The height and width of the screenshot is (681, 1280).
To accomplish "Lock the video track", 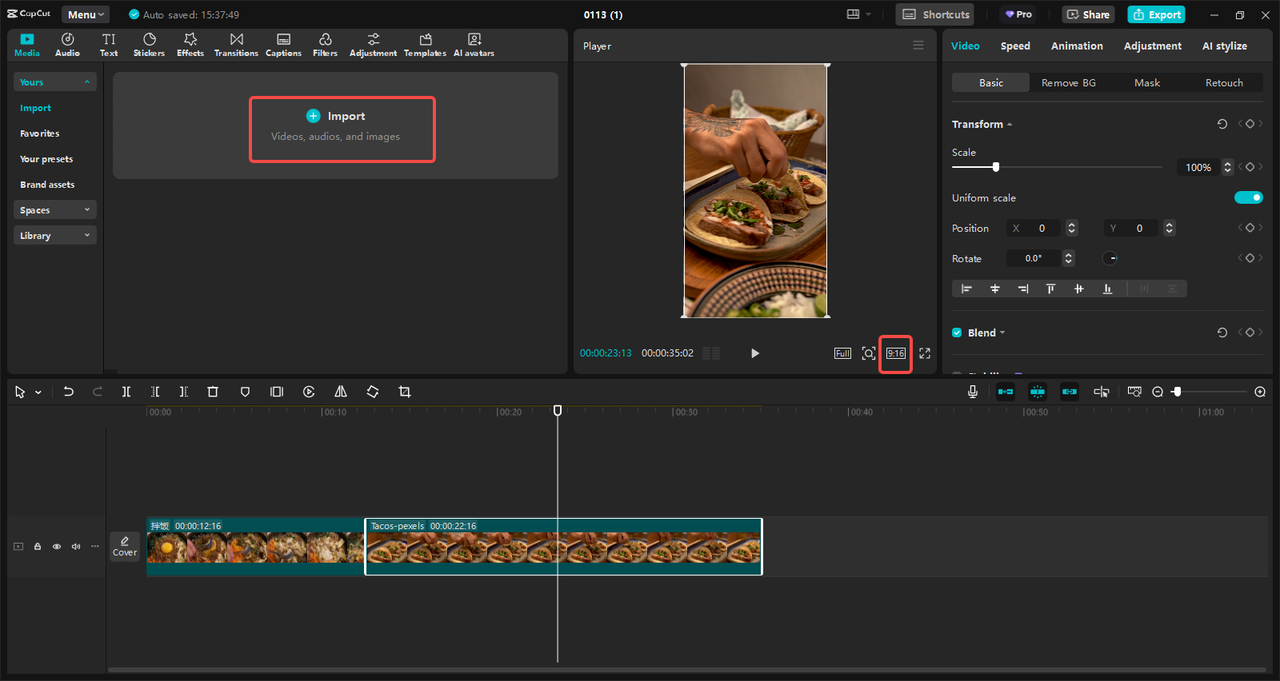I will pyautogui.click(x=38, y=547).
